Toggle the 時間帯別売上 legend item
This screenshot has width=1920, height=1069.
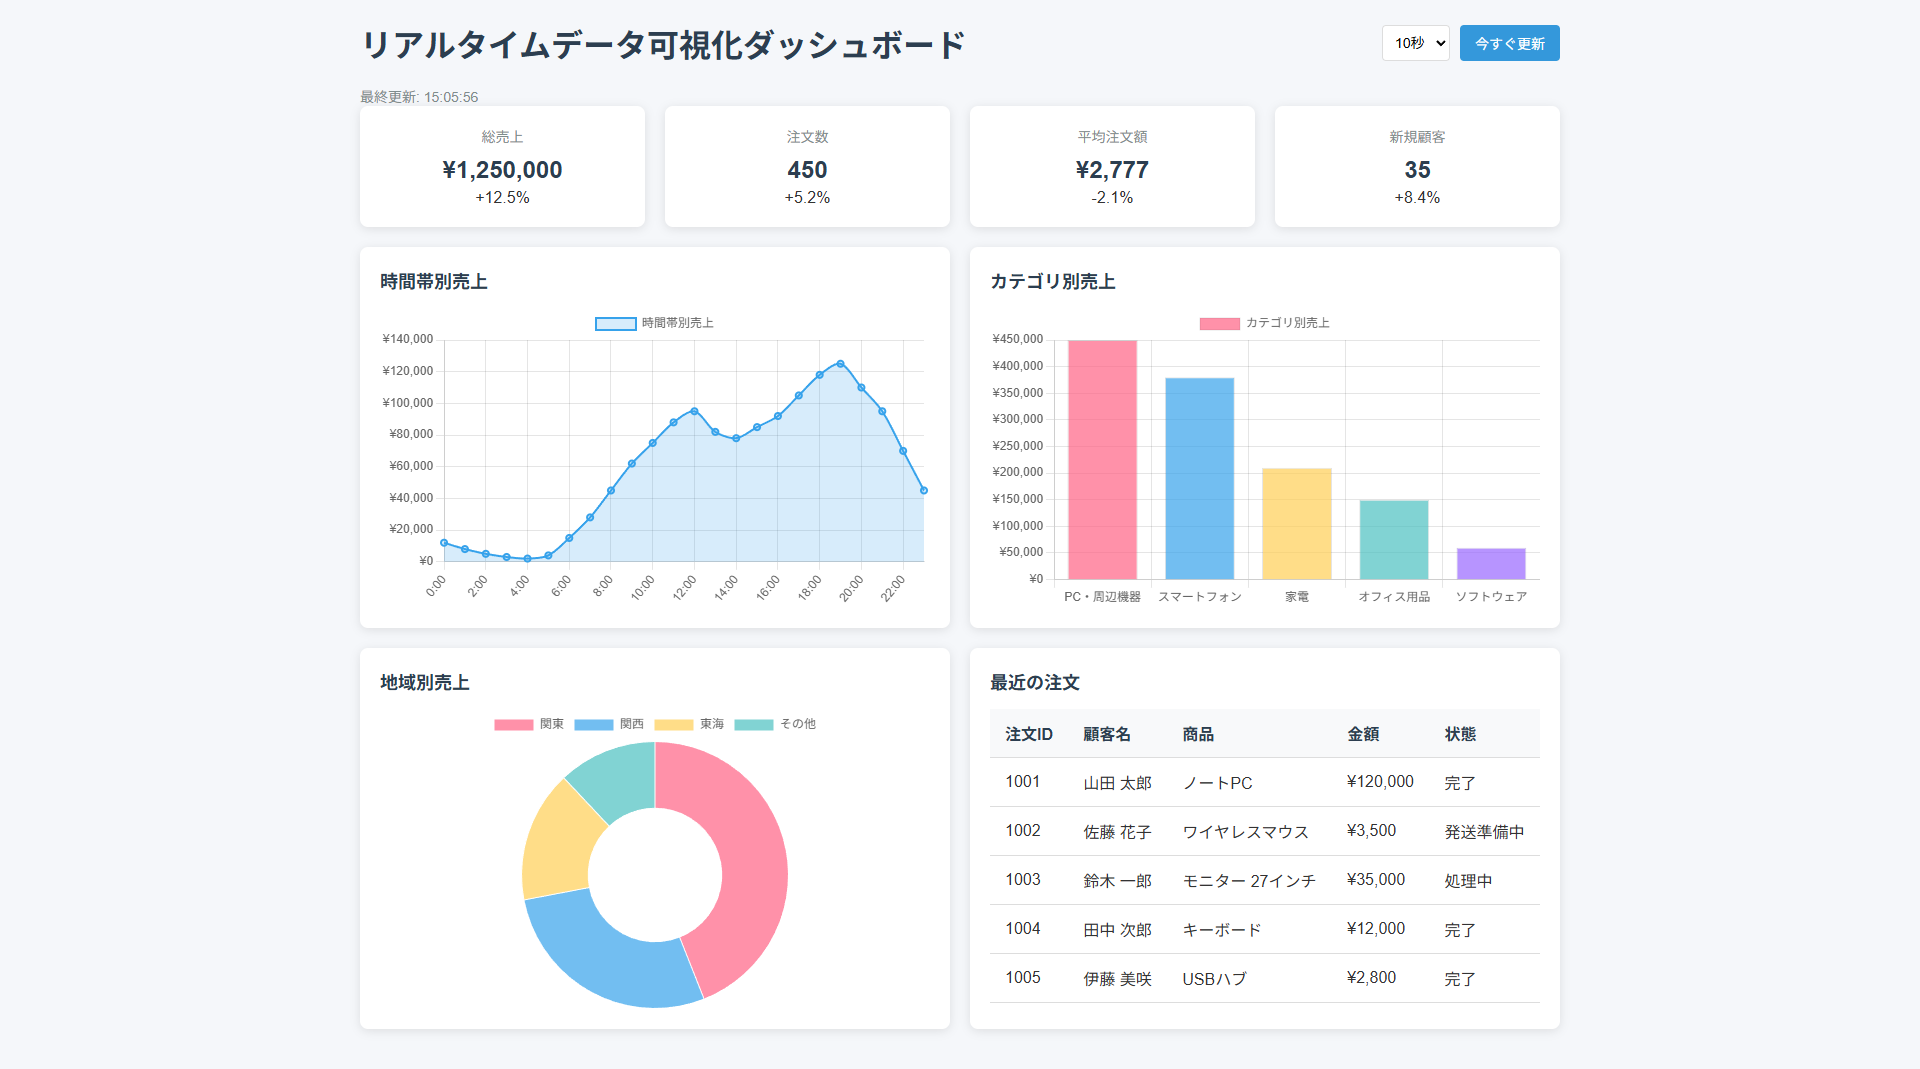coord(654,323)
